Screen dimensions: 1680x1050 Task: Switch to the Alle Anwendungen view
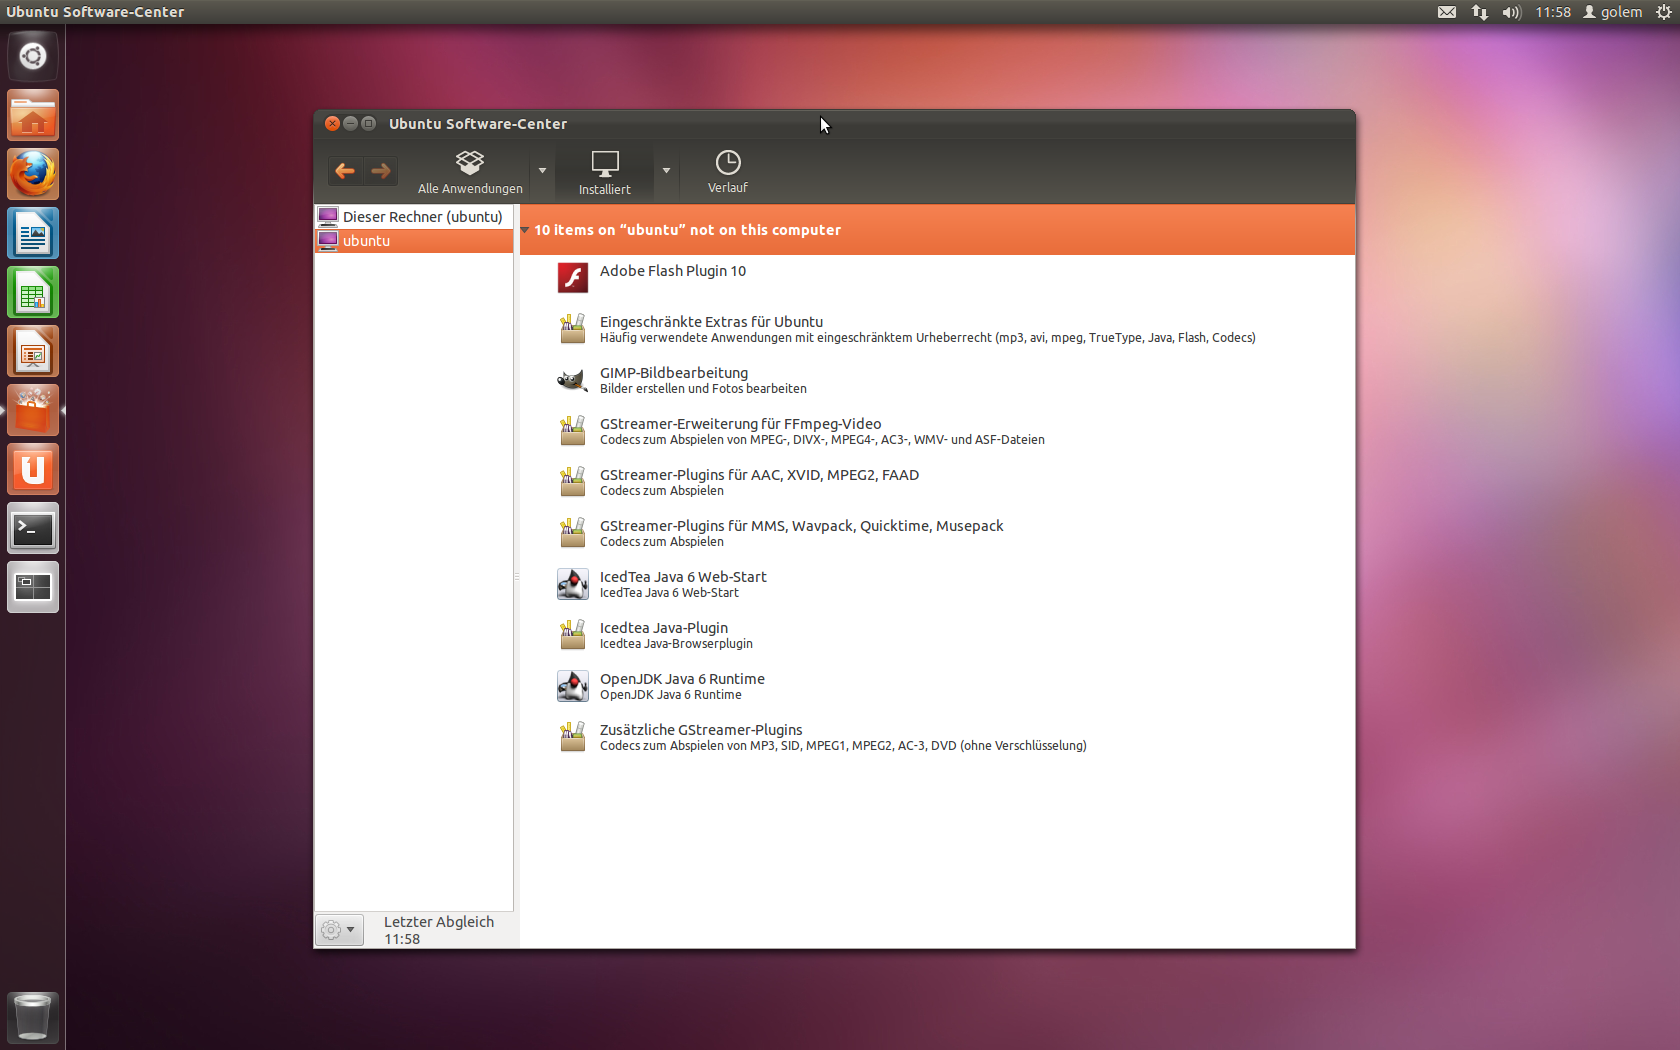pyautogui.click(x=470, y=171)
